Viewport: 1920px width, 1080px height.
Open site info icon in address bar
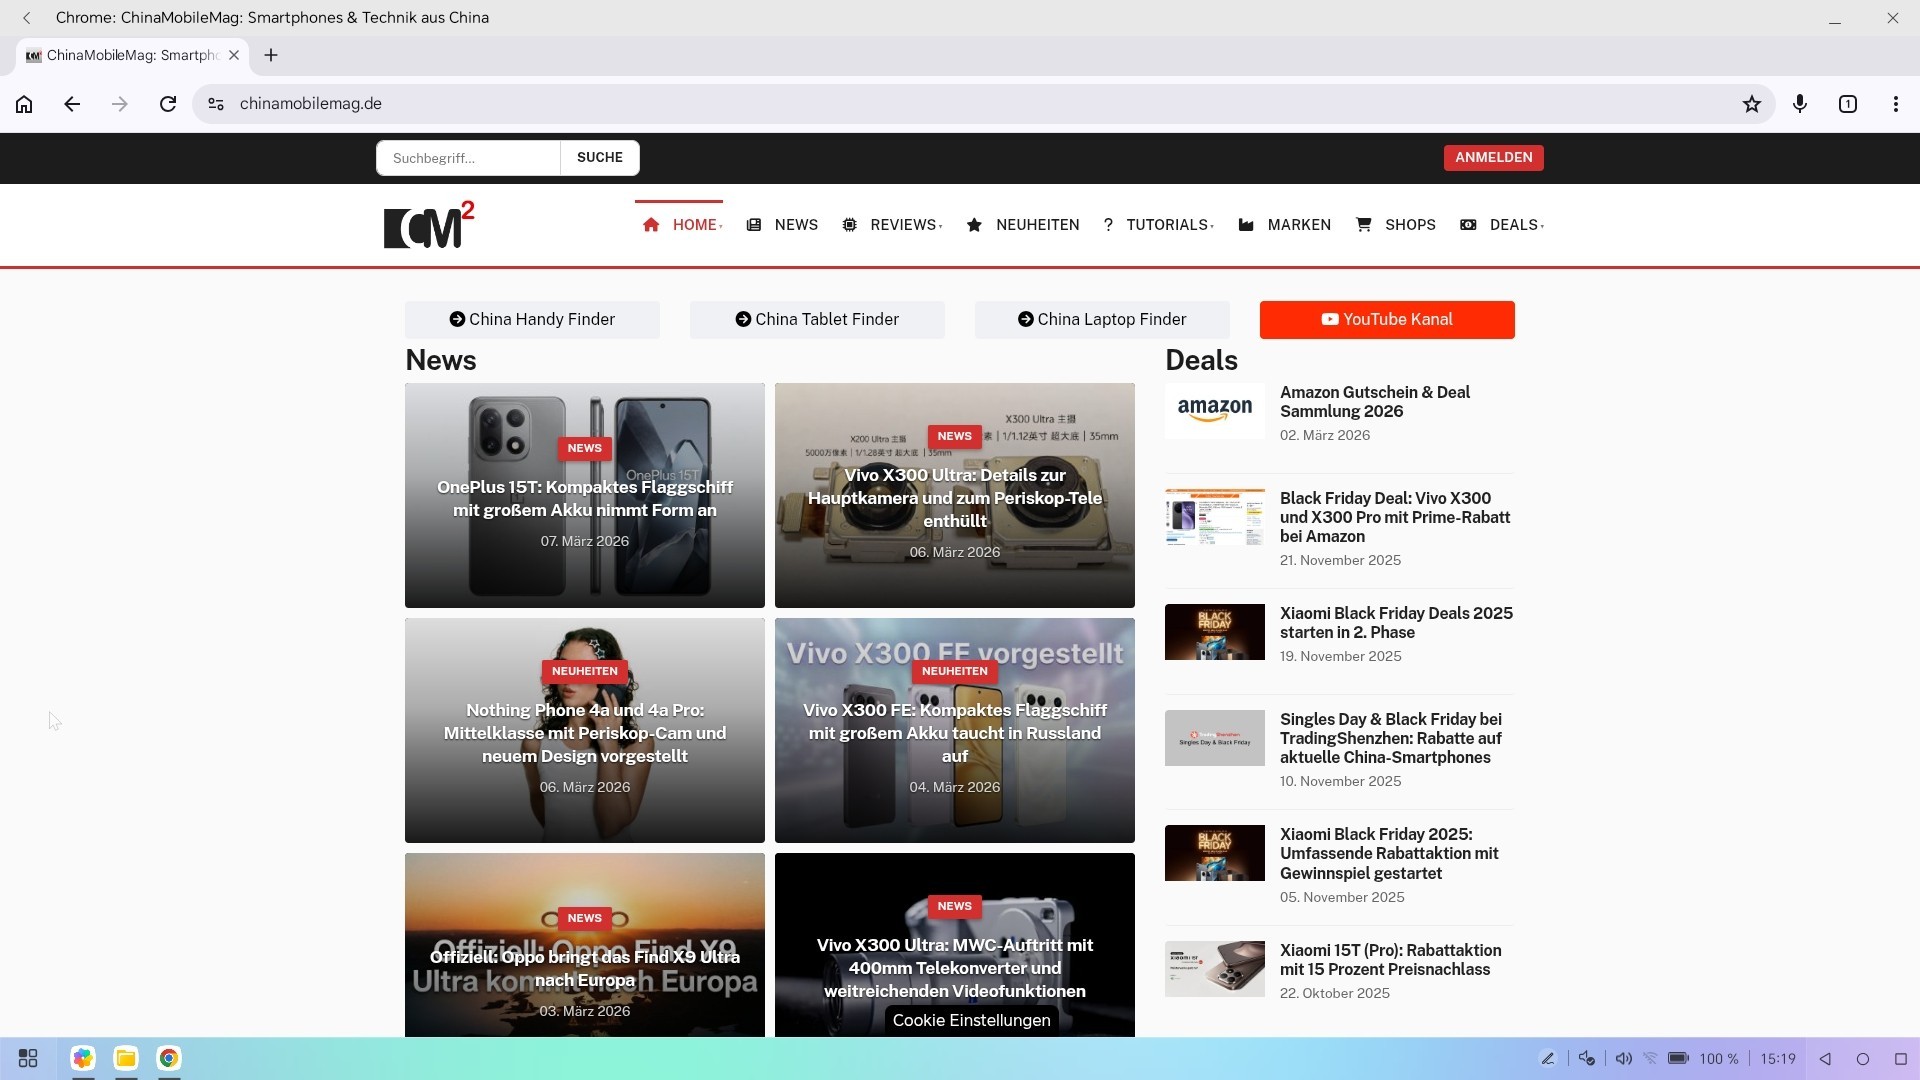[215, 104]
